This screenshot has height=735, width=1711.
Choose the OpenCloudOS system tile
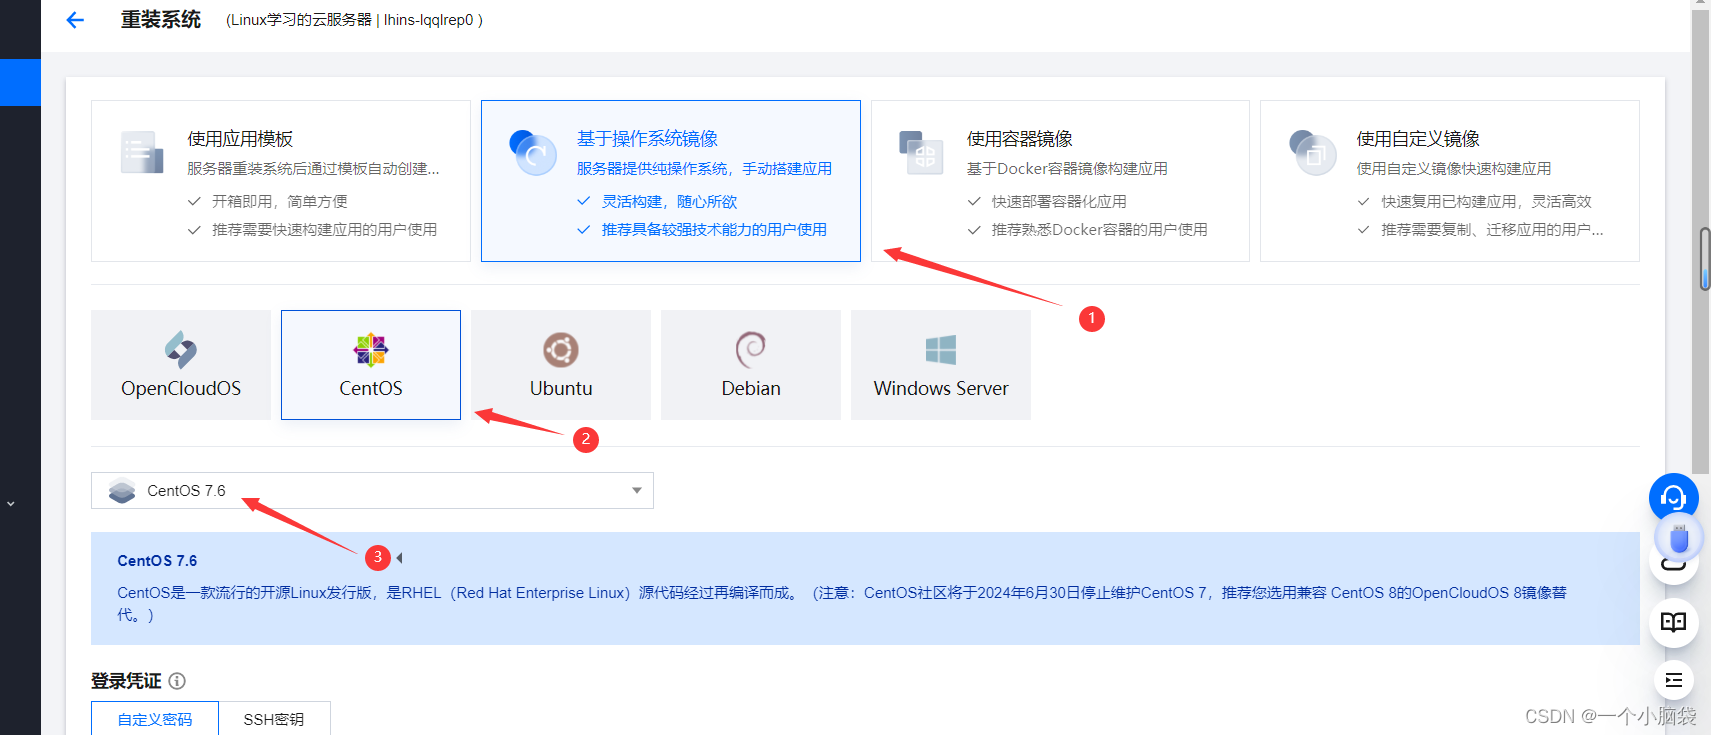[x=181, y=365]
